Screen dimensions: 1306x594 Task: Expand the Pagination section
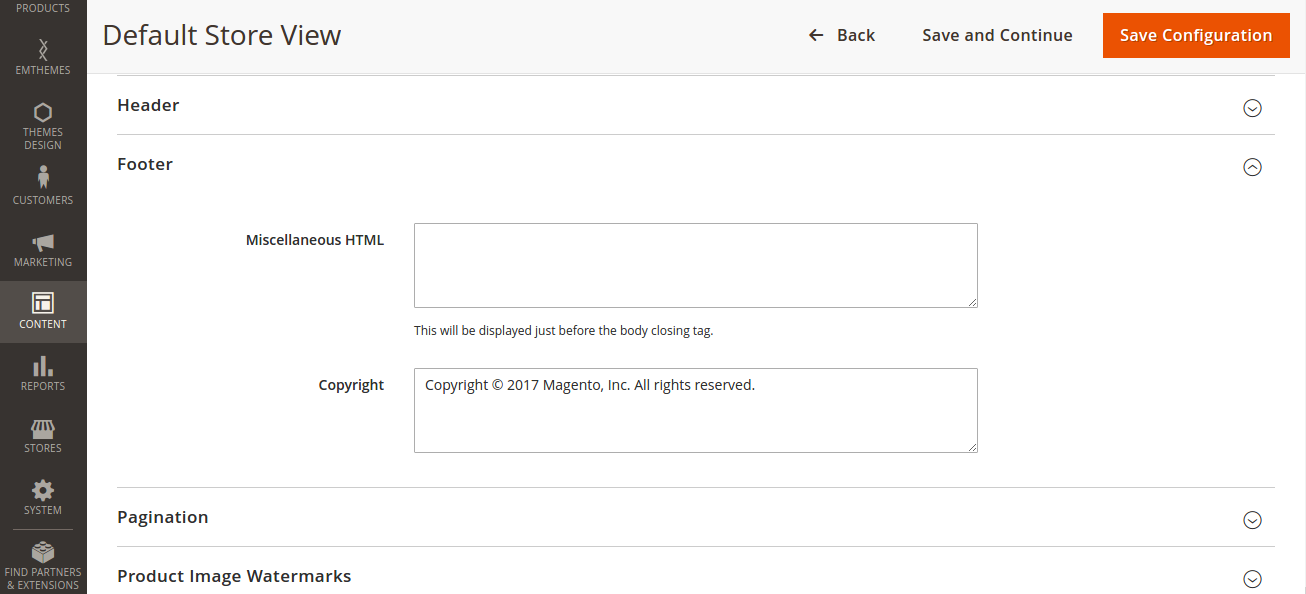(x=1252, y=520)
